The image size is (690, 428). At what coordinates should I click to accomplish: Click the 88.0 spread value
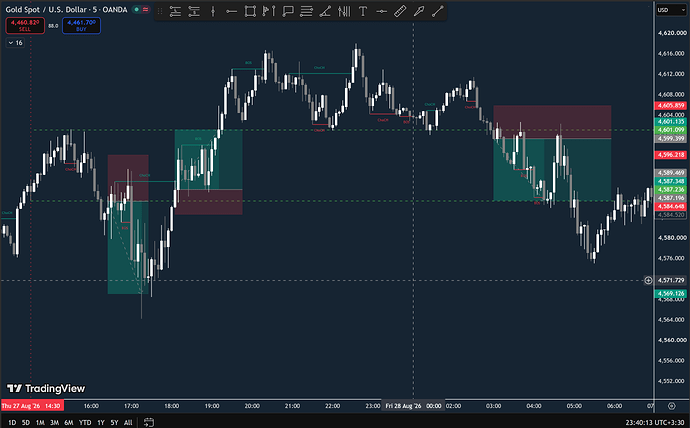(53, 26)
